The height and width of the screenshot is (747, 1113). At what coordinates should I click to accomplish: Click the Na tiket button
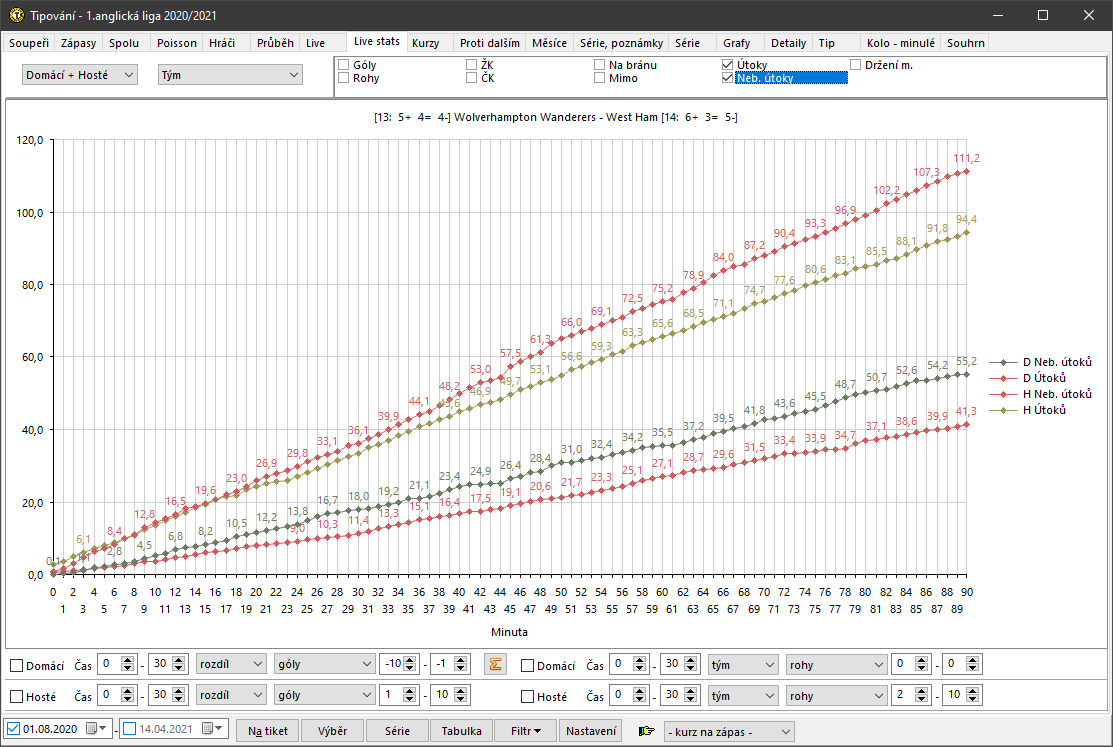coord(268,731)
